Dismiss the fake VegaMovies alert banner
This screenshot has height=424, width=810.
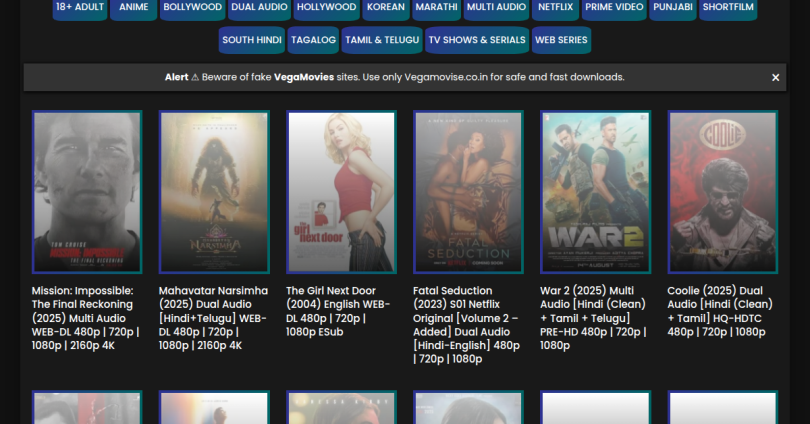(x=775, y=77)
